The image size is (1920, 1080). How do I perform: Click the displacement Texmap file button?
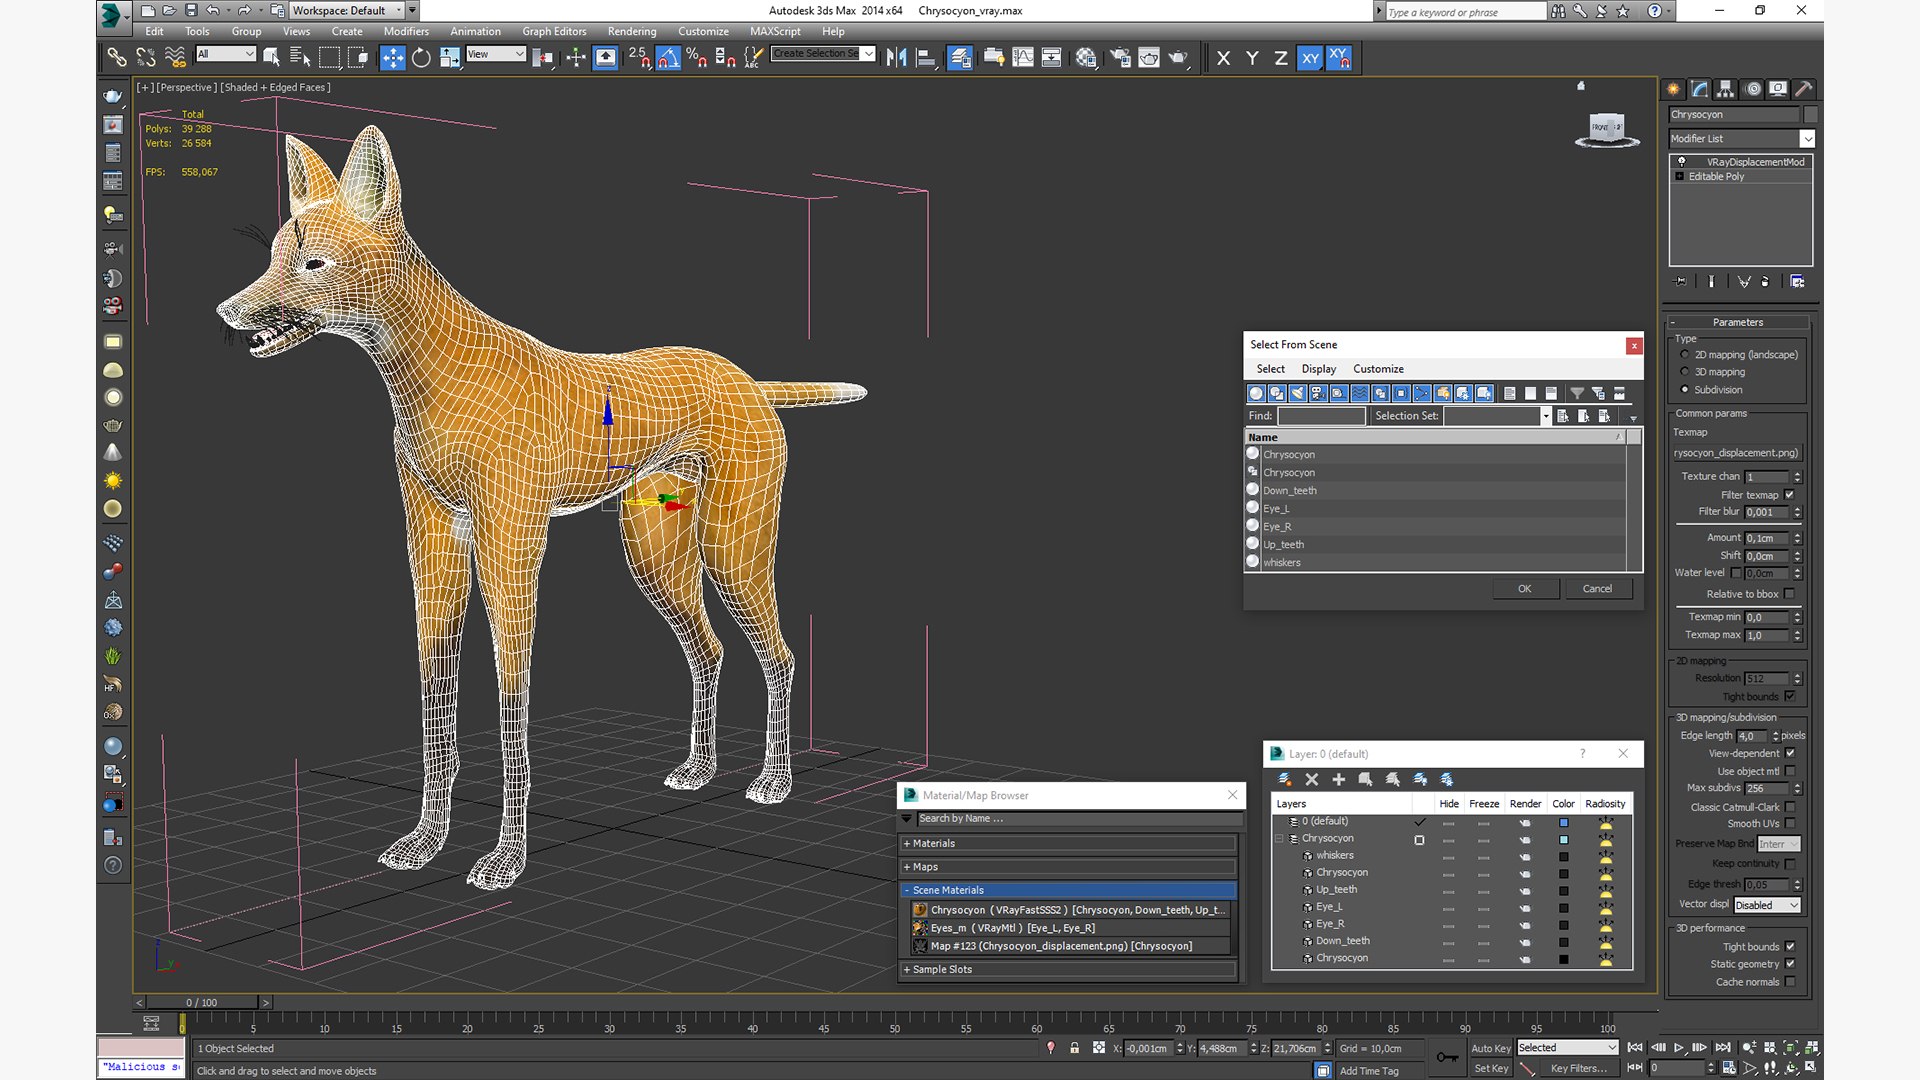click(1736, 453)
